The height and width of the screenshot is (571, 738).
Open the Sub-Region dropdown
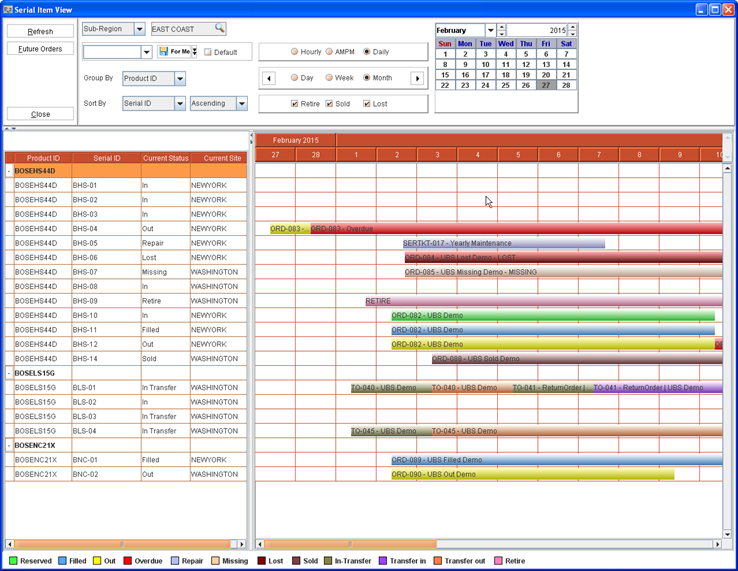(x=139, y=29)
